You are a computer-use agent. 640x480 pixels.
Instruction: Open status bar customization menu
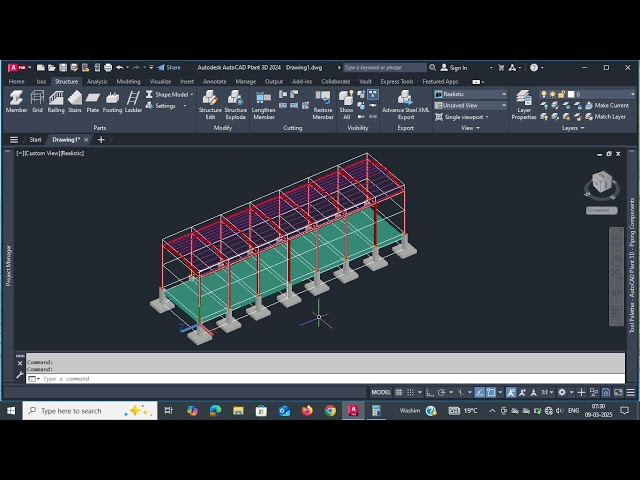click(x=631, y=392)
